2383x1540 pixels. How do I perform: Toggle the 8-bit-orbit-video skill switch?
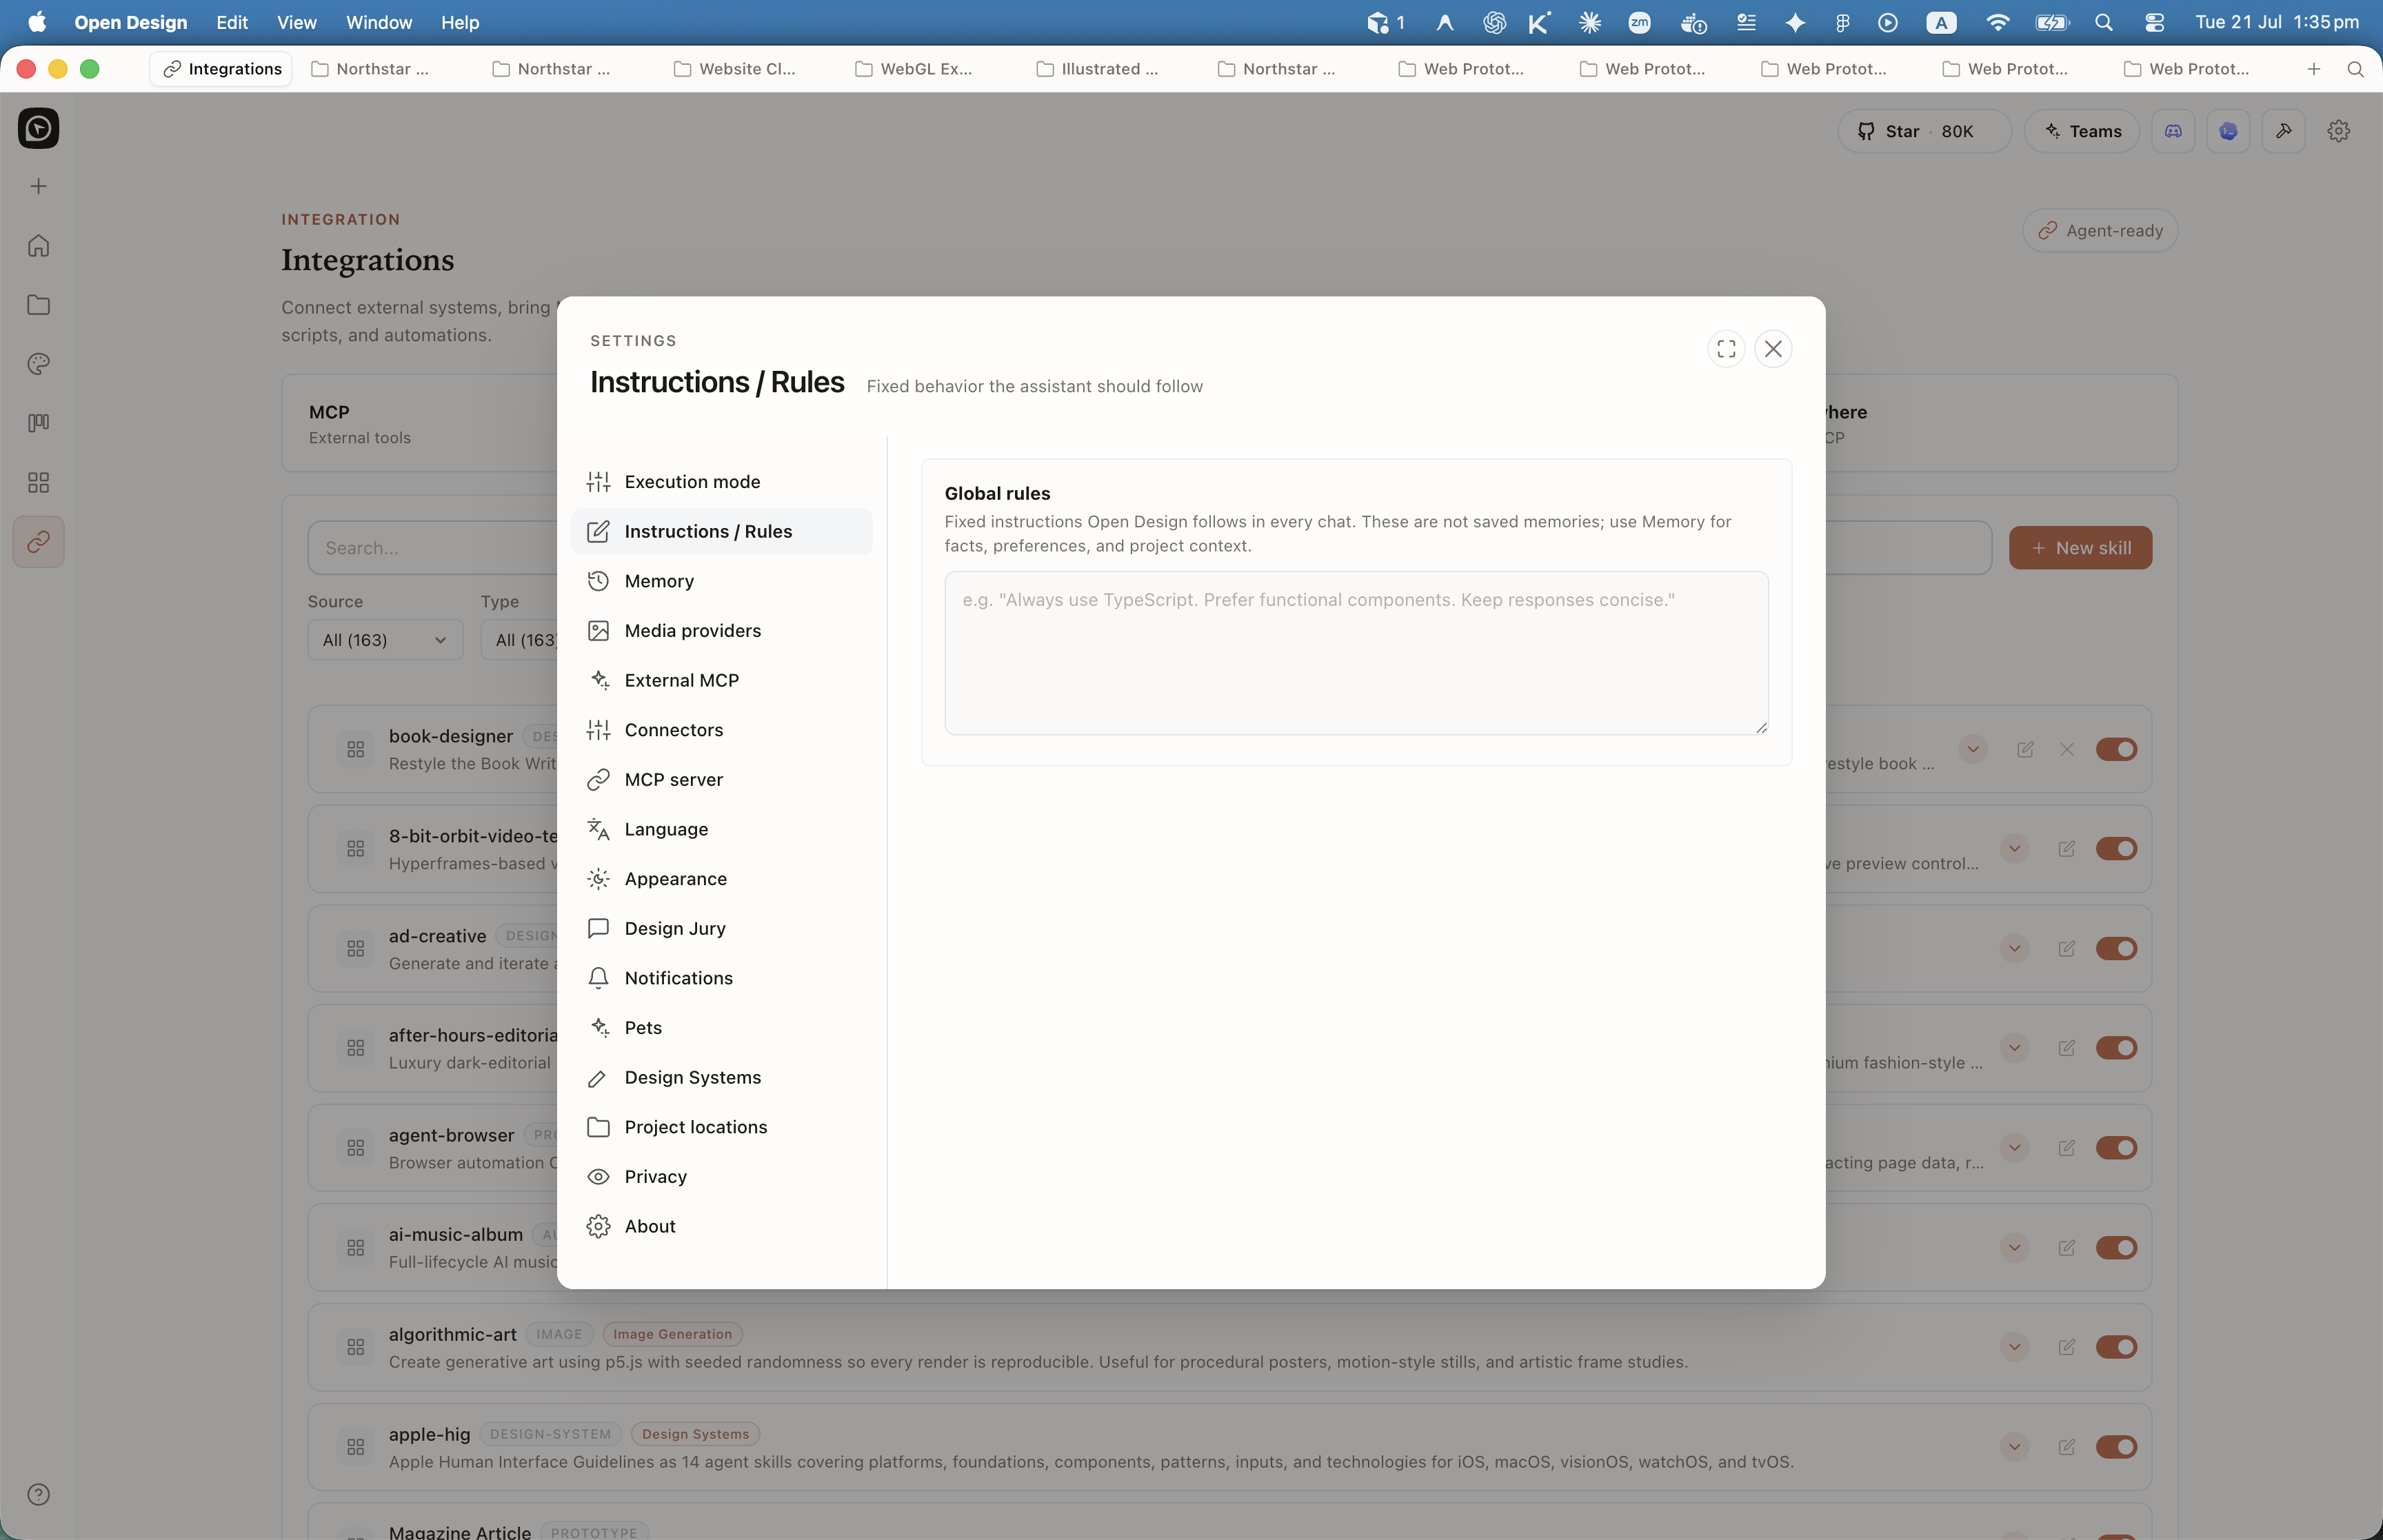tap(2116, 849)
